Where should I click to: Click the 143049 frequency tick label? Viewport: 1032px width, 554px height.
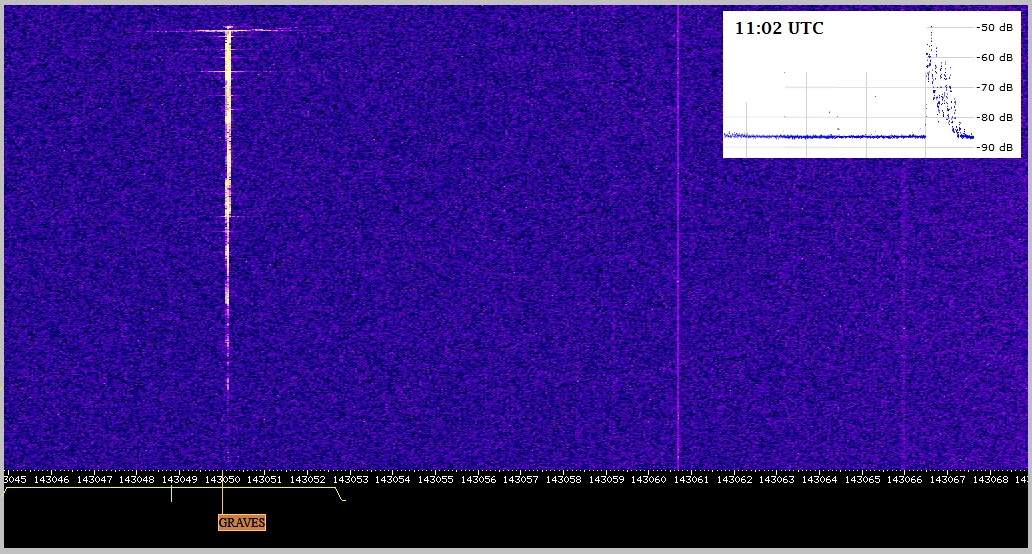click(179, 480)
